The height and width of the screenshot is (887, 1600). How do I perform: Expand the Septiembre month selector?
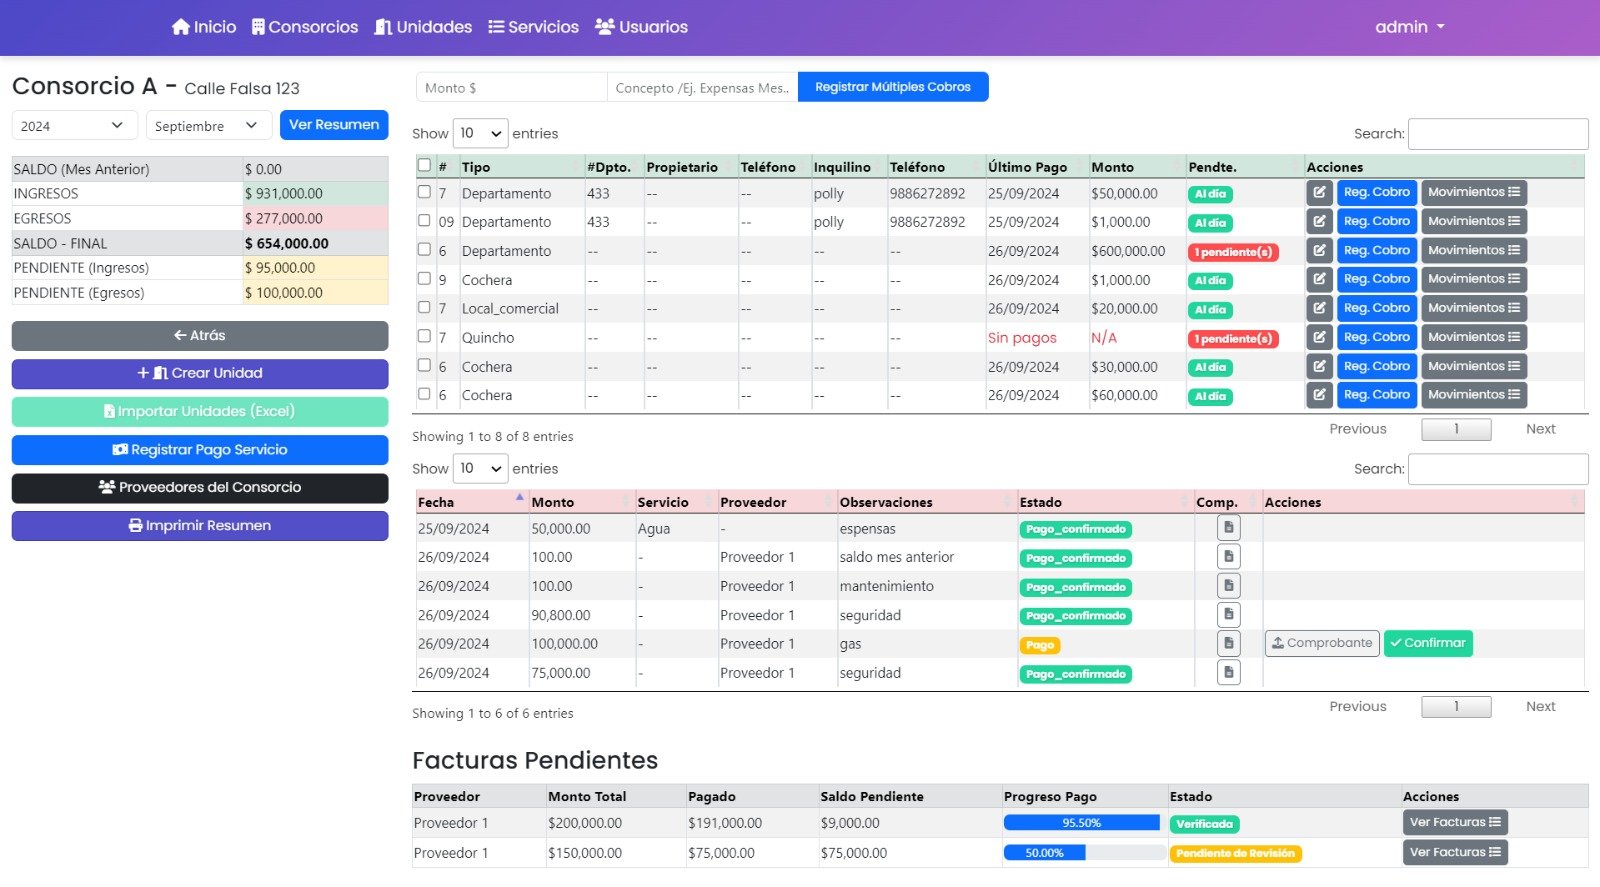point(208,126)
